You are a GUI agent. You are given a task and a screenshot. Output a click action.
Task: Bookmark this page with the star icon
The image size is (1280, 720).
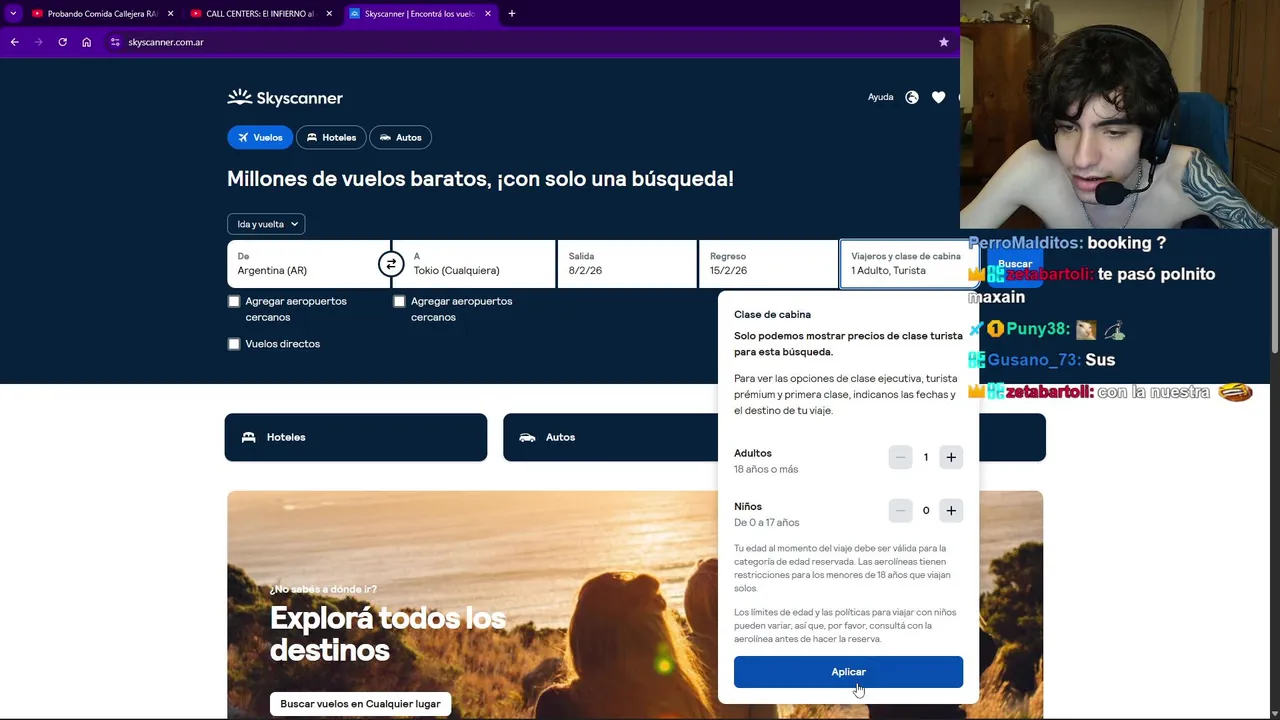click(x=943, y=42)
